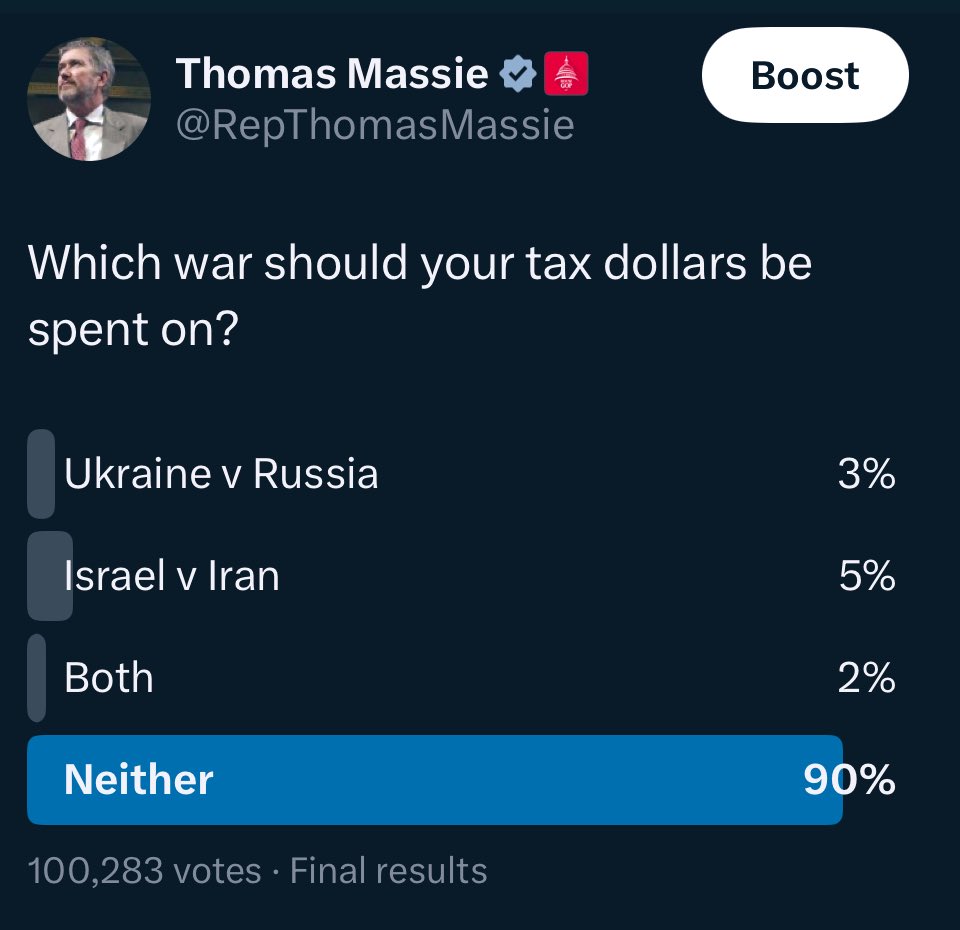This screenshot has width=960, height=930.
Task: Click the 5% result percentage
Action: coord(866,576)
